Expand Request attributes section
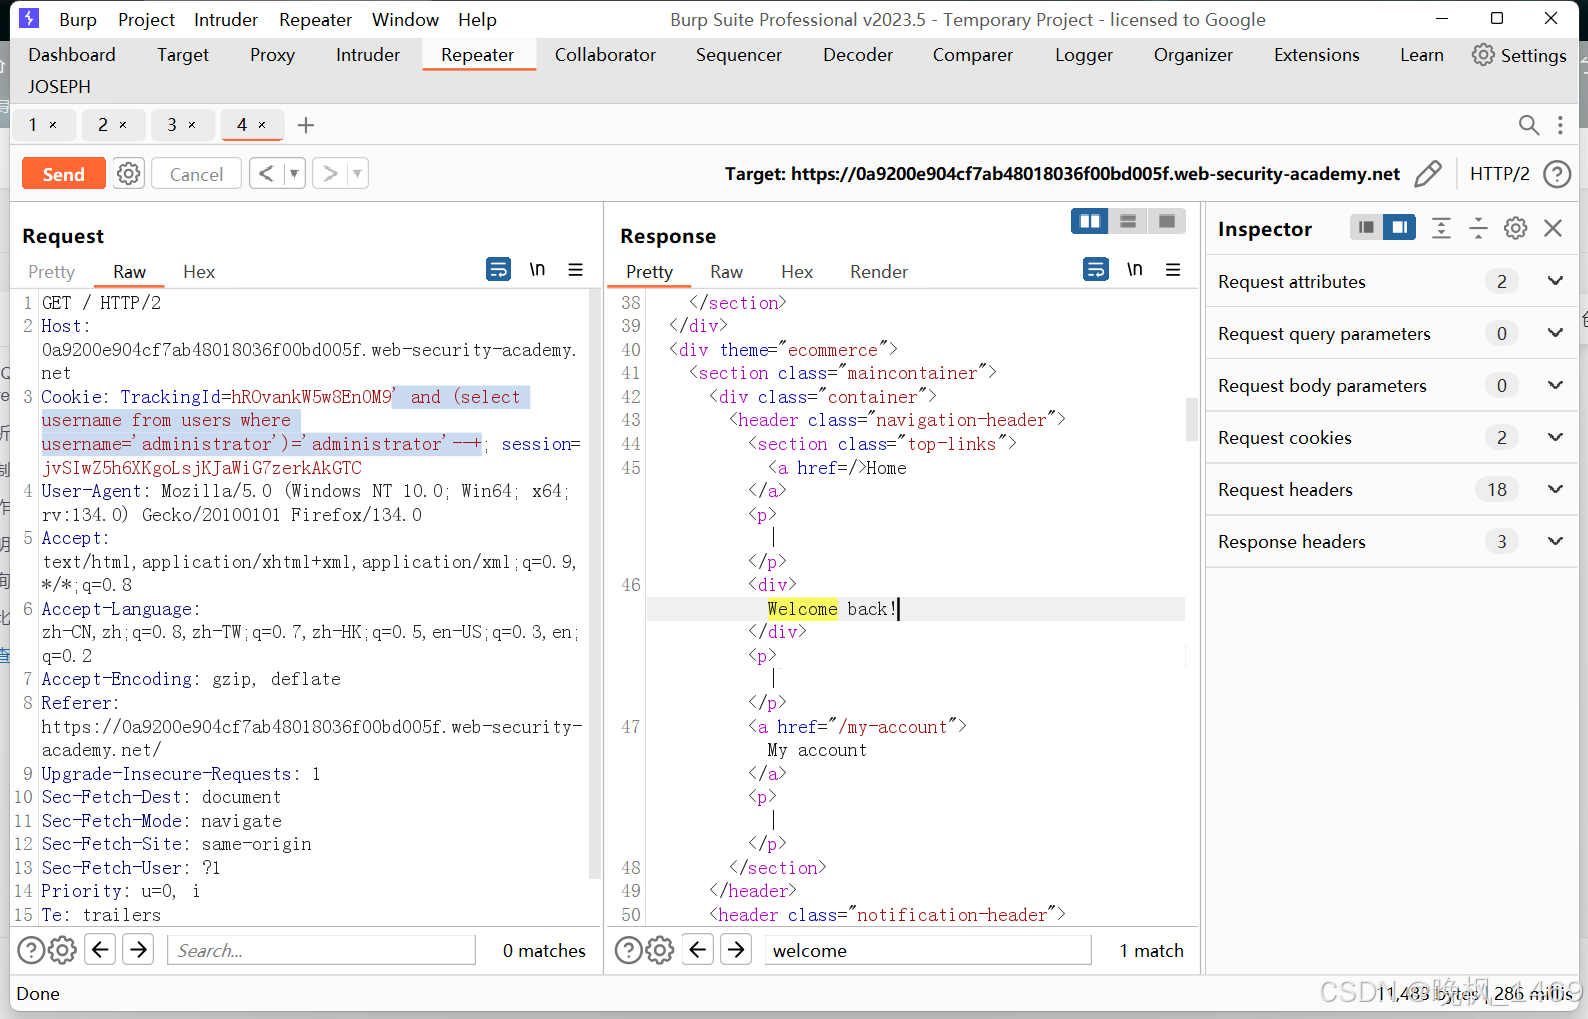 click(x=1555, y=281)
